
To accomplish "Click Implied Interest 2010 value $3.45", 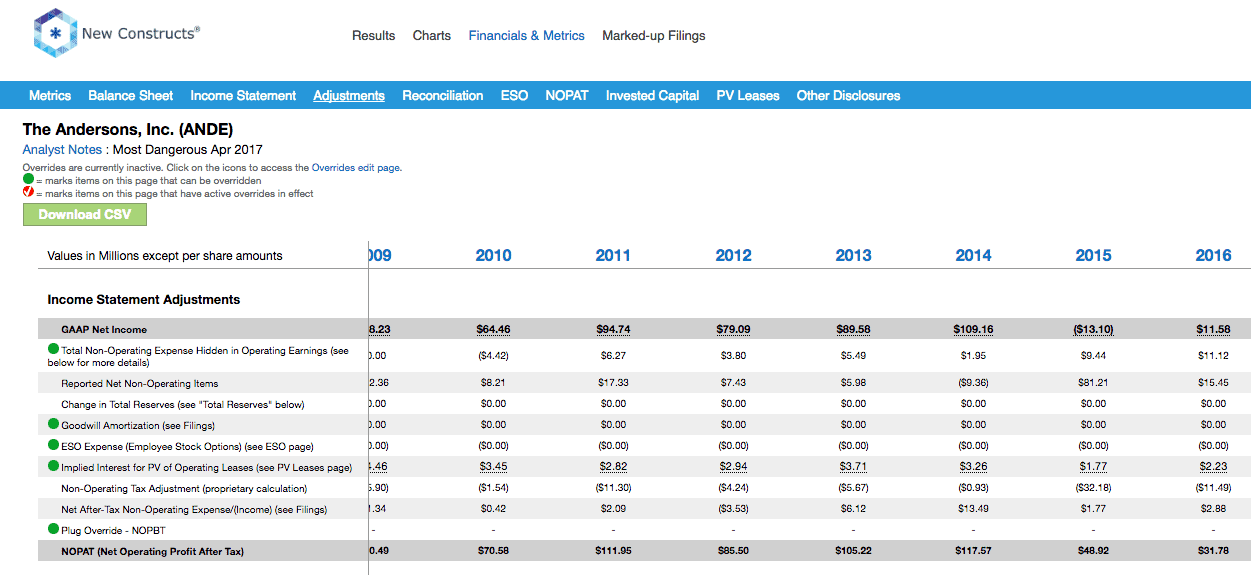I will click(493, 466).
